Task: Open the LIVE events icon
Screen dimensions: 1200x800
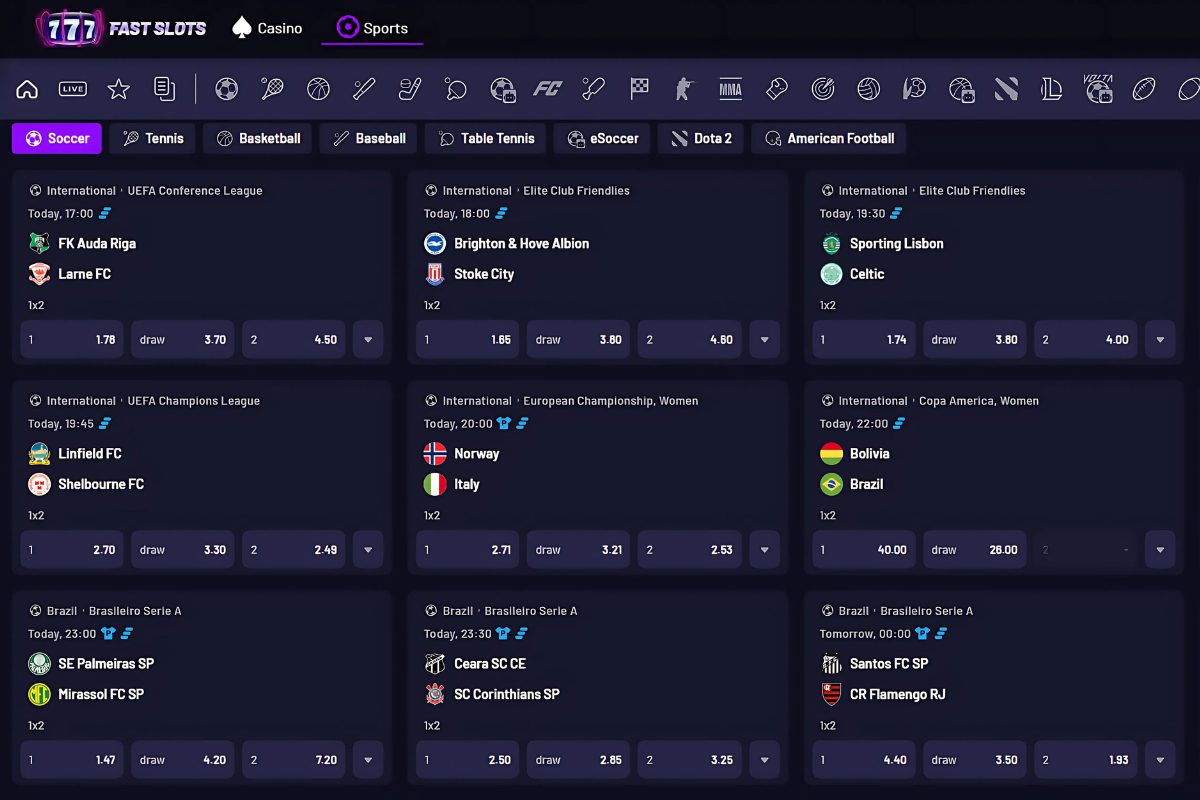Action: [x=73, y=89]
